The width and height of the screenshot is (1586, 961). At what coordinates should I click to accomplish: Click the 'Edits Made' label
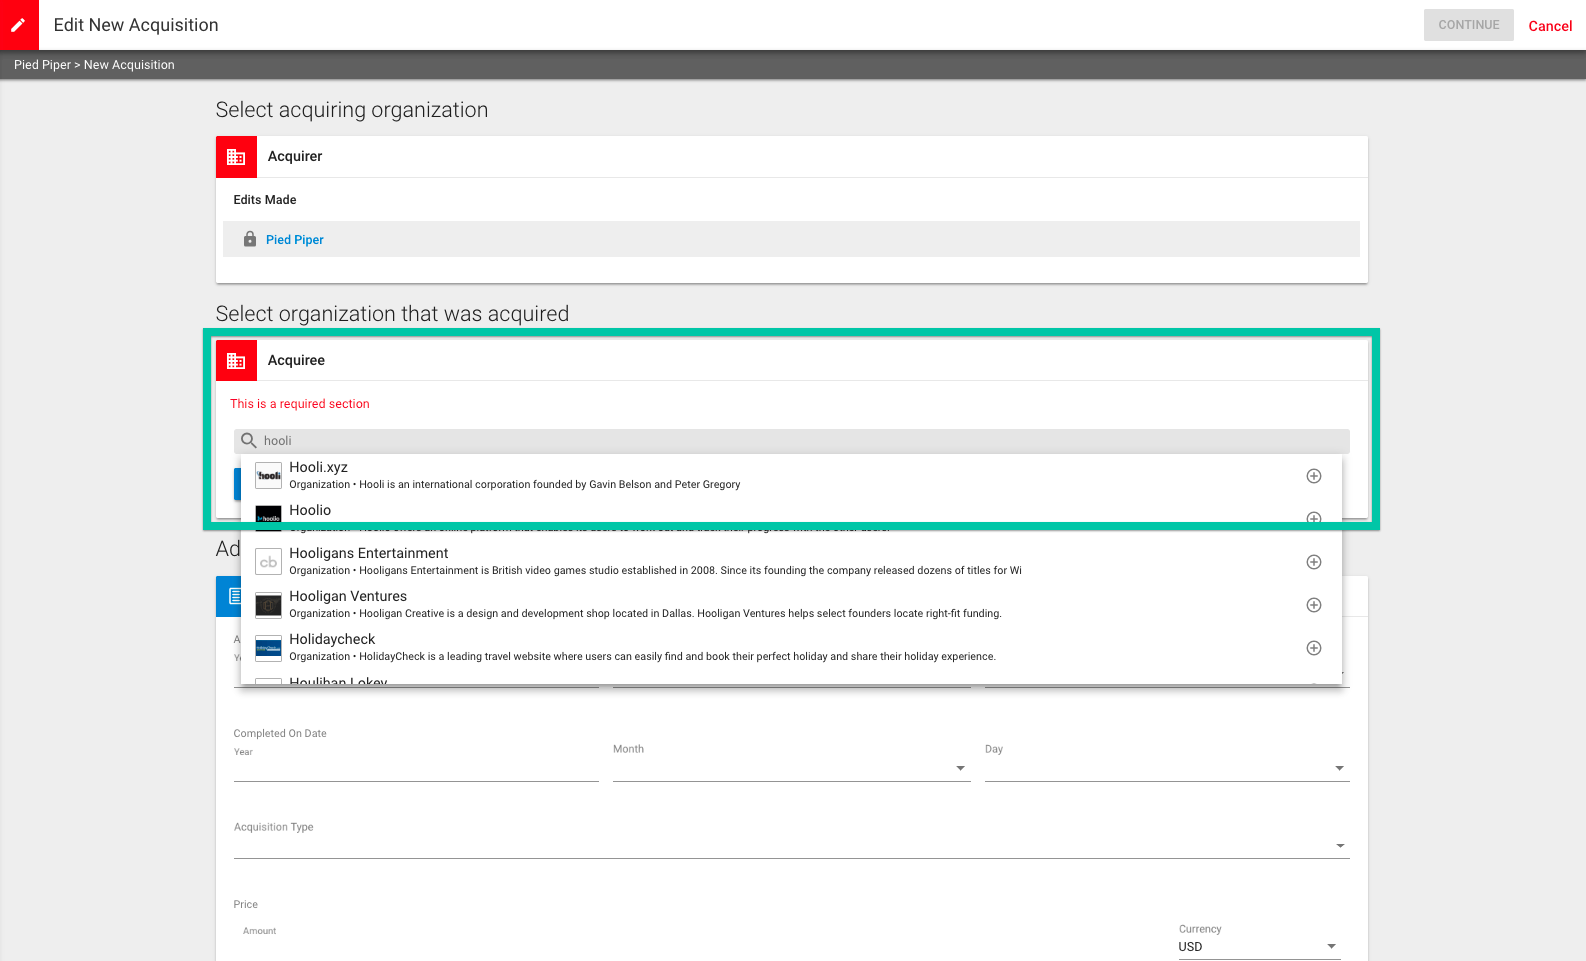265,200
